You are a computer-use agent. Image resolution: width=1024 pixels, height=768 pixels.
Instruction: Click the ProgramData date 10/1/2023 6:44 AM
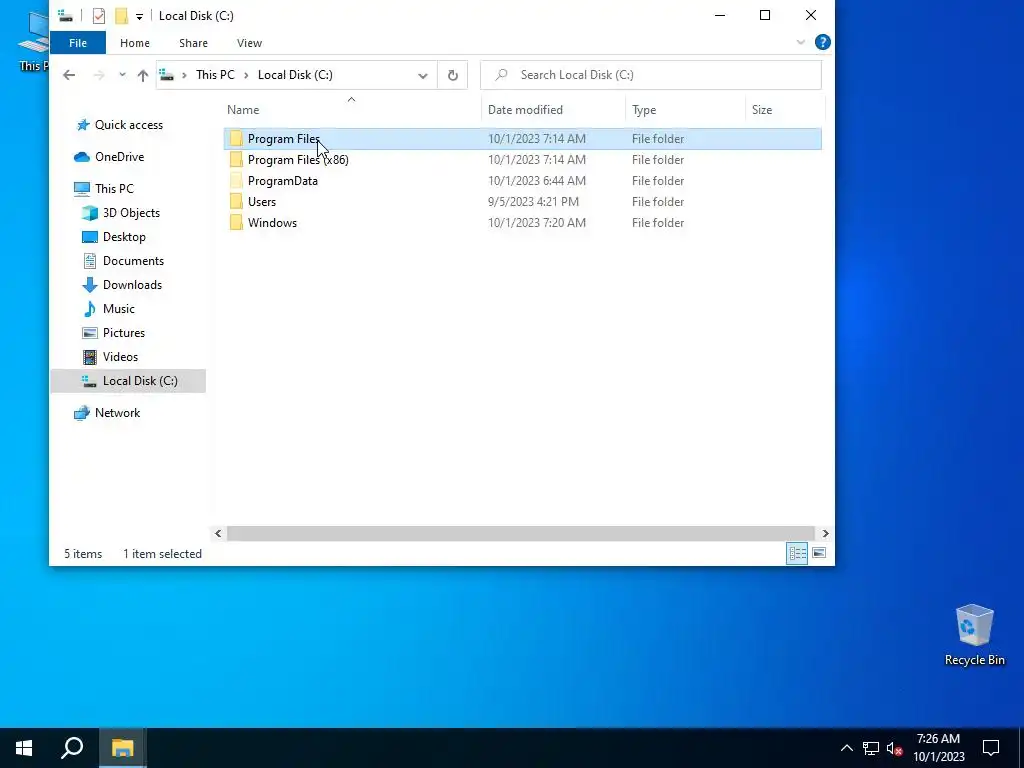(x=537, y=181)
